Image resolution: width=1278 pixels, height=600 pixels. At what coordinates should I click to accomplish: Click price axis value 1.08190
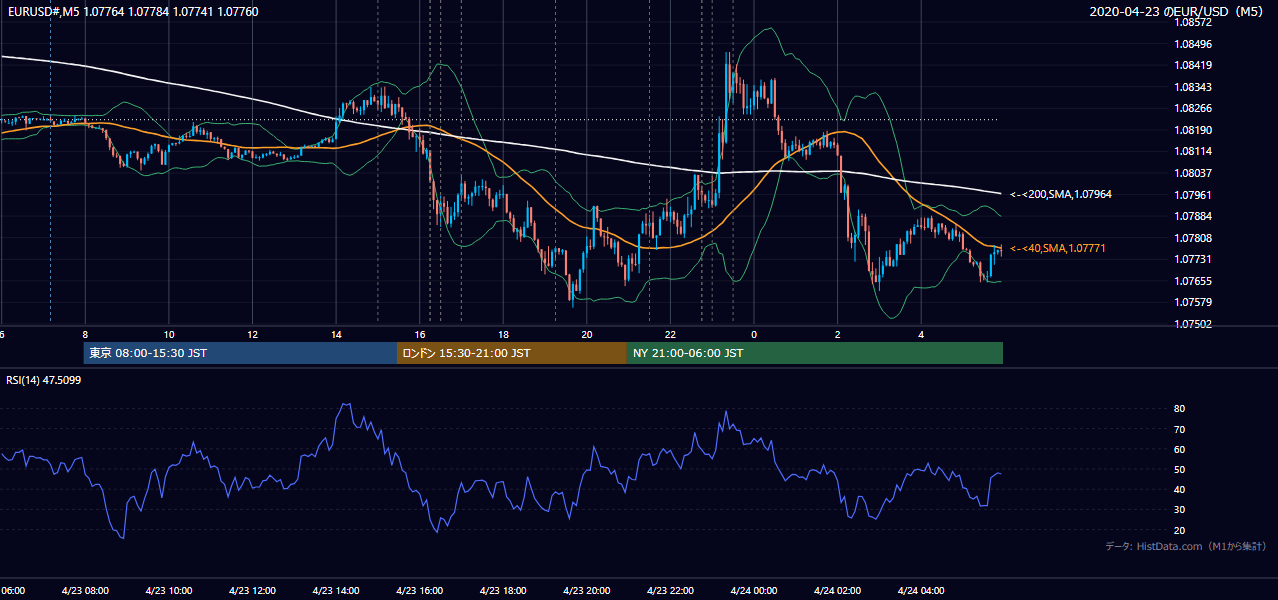pos(1193,130)
